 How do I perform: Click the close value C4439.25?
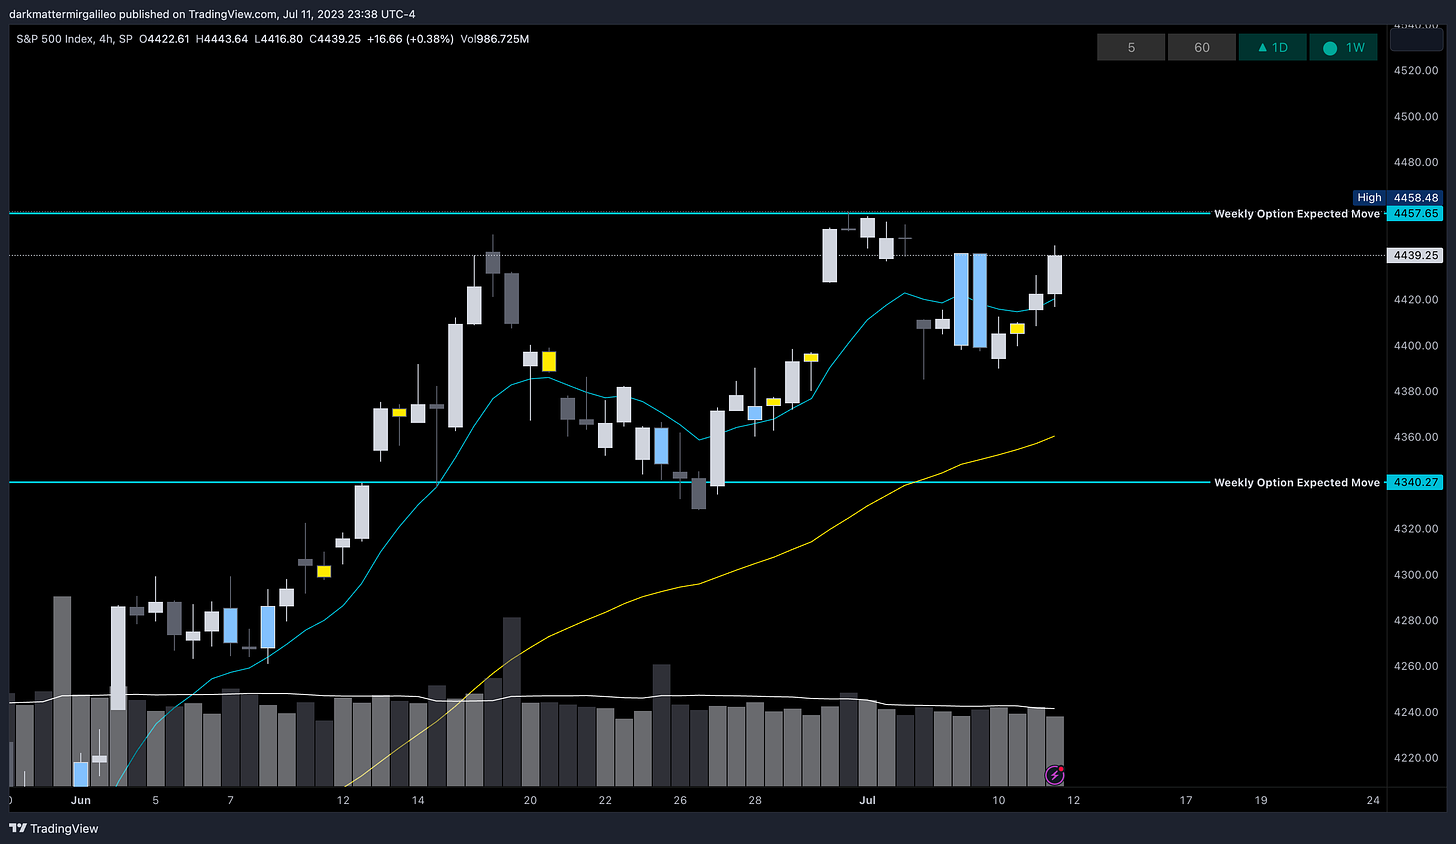pos(335,39)
